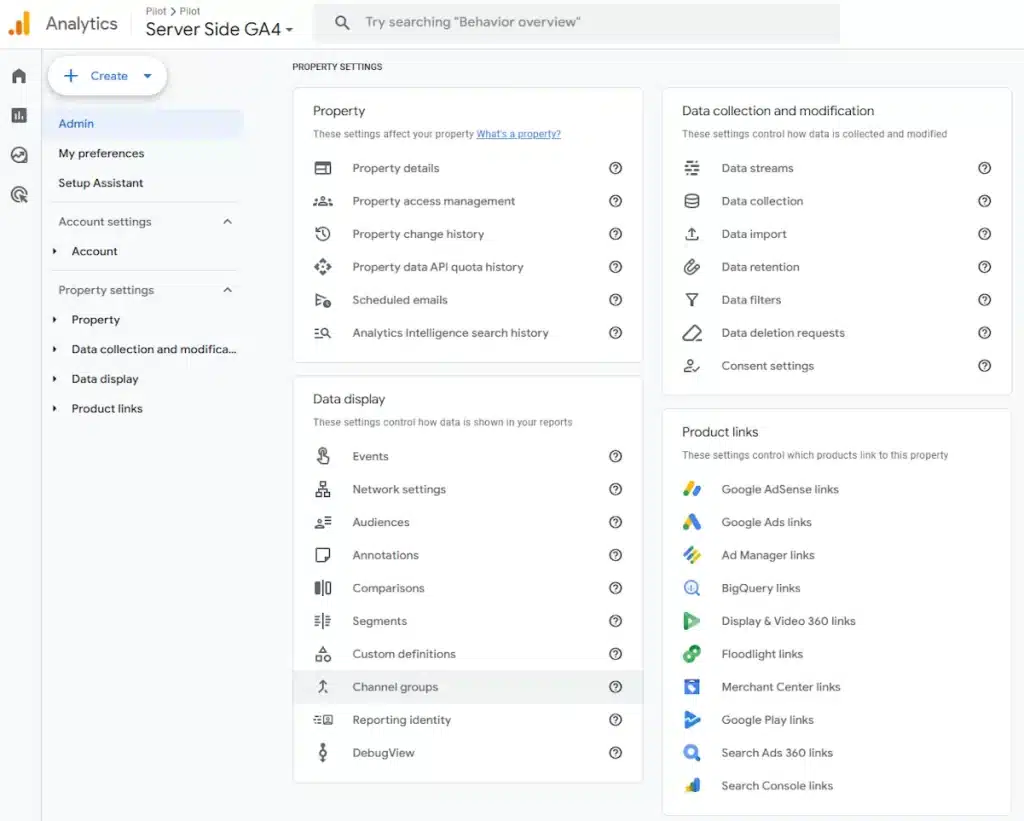Click the Explore icon in the sidebar
The height and width of the screenshot is (821, 1024).
point(18,155)
